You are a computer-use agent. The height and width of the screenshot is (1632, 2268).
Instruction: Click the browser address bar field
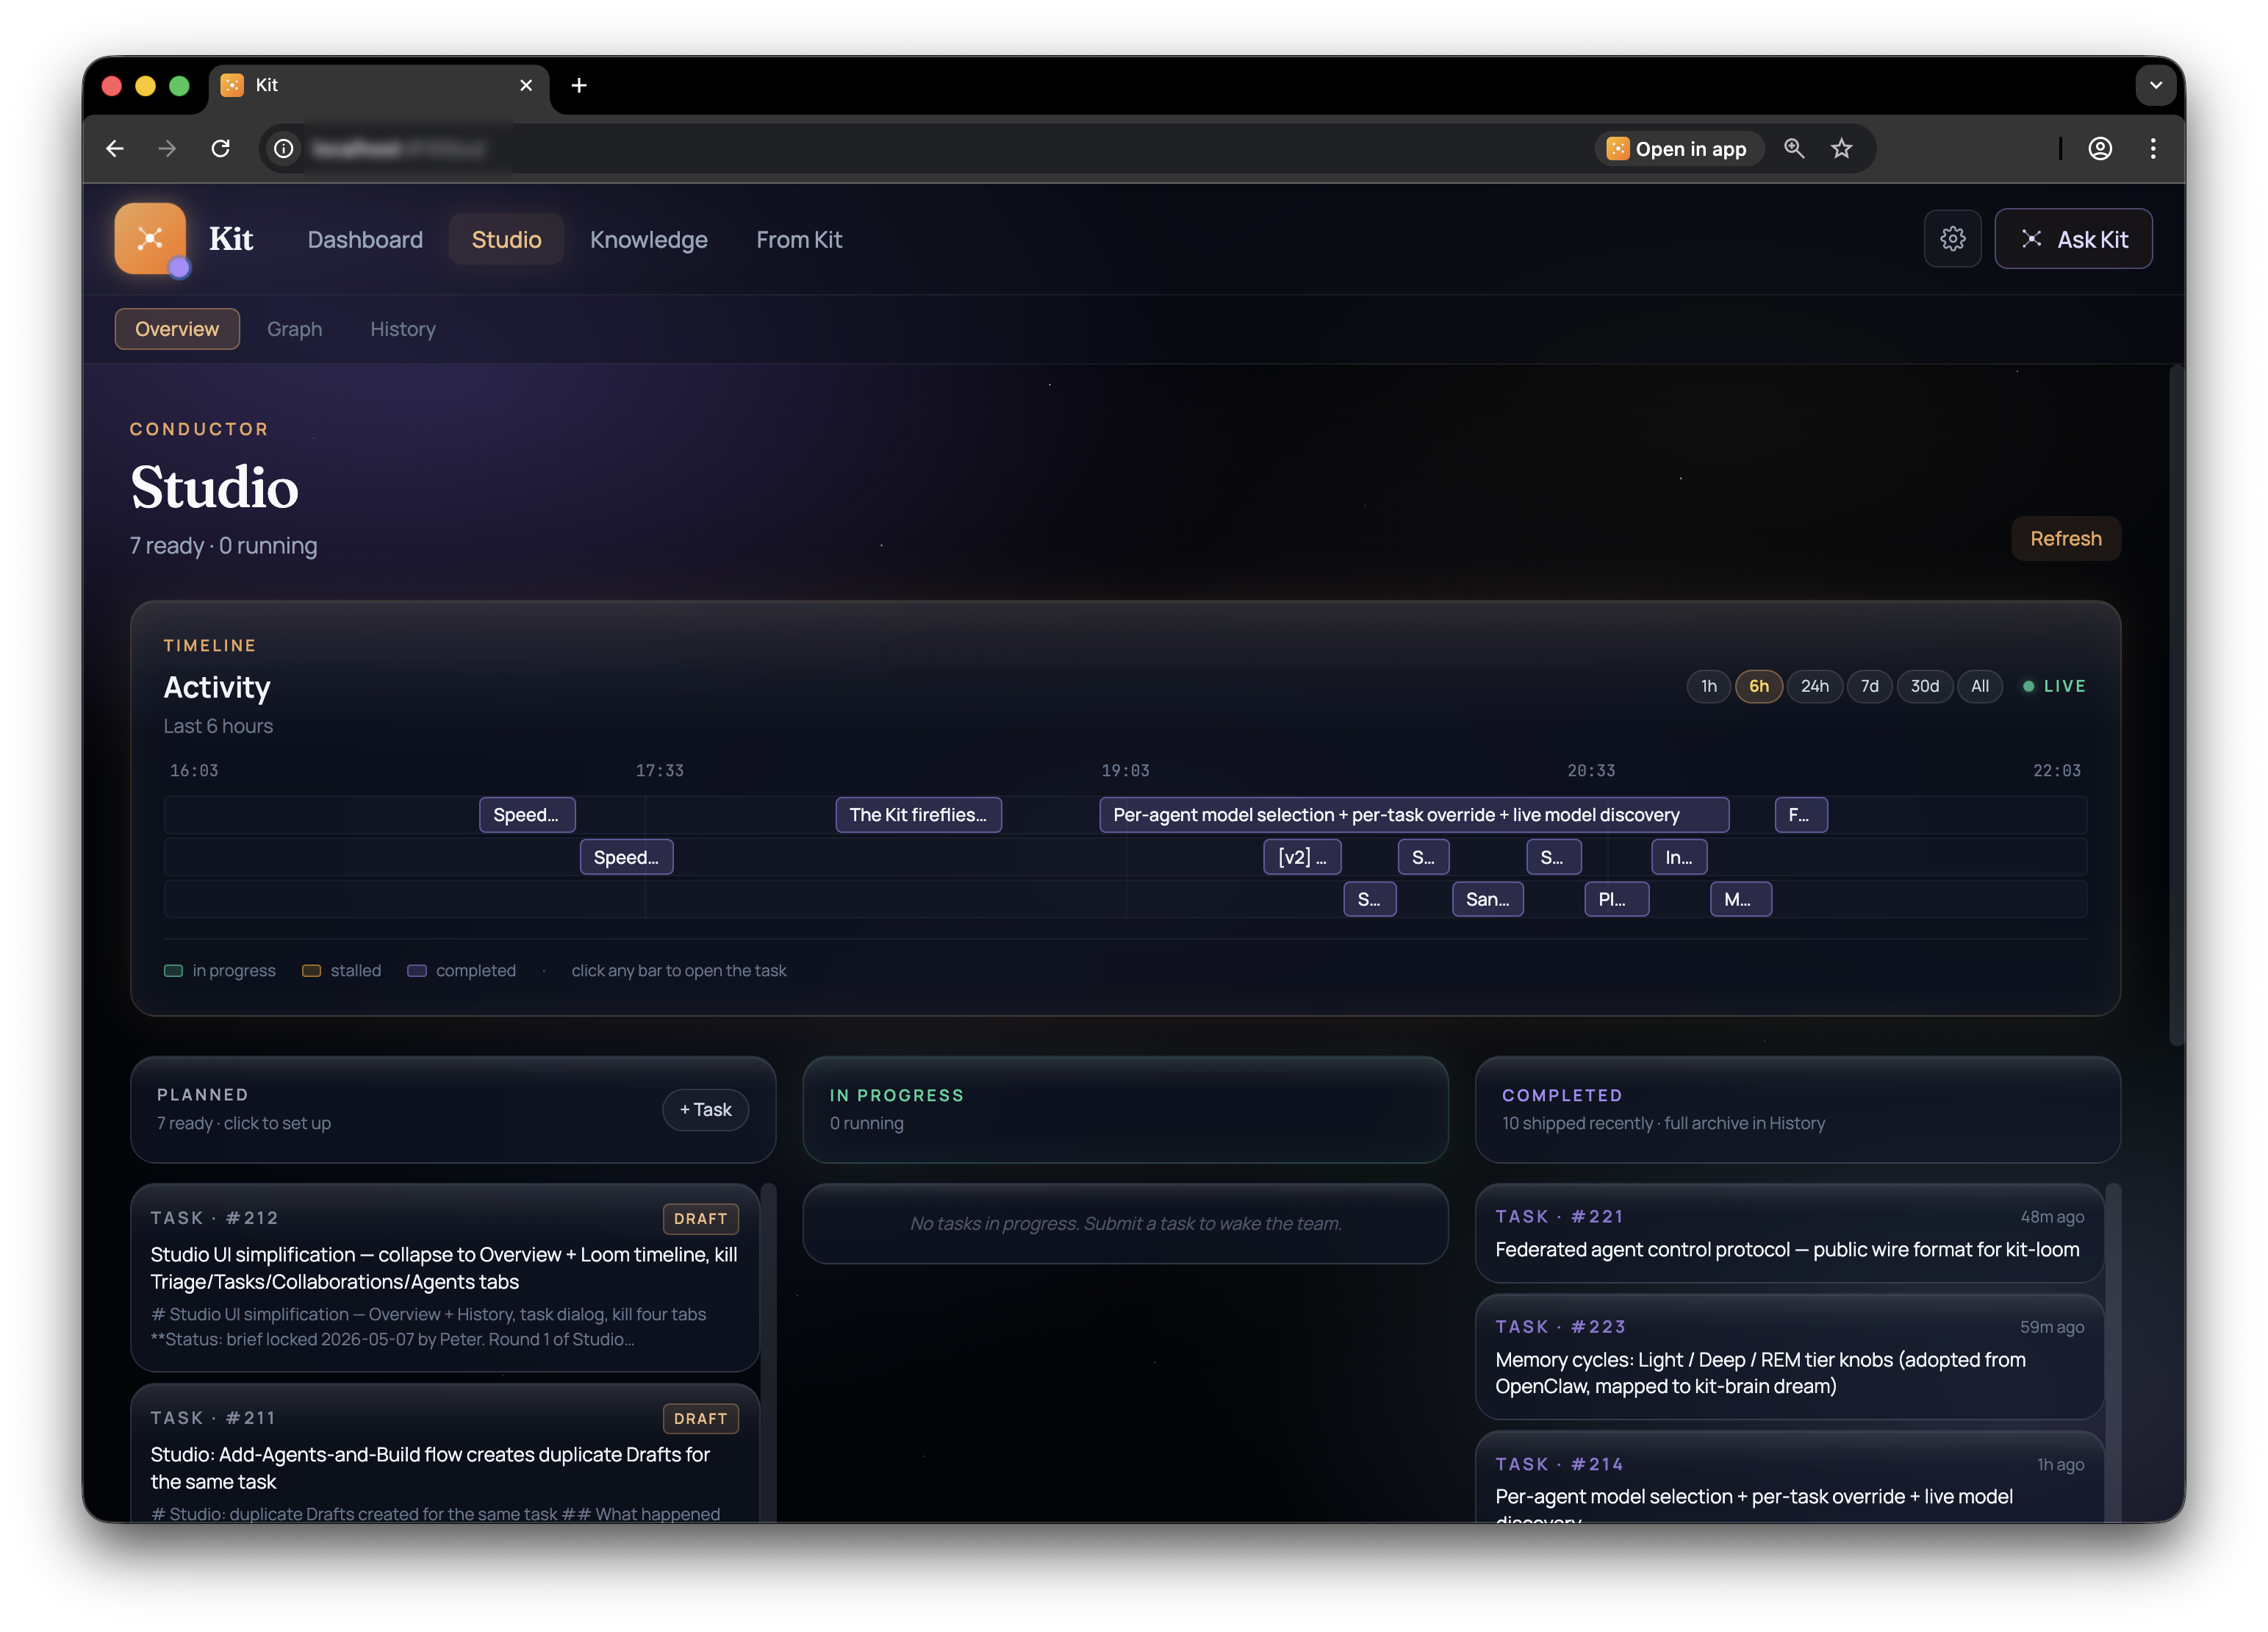(1067, 149)
